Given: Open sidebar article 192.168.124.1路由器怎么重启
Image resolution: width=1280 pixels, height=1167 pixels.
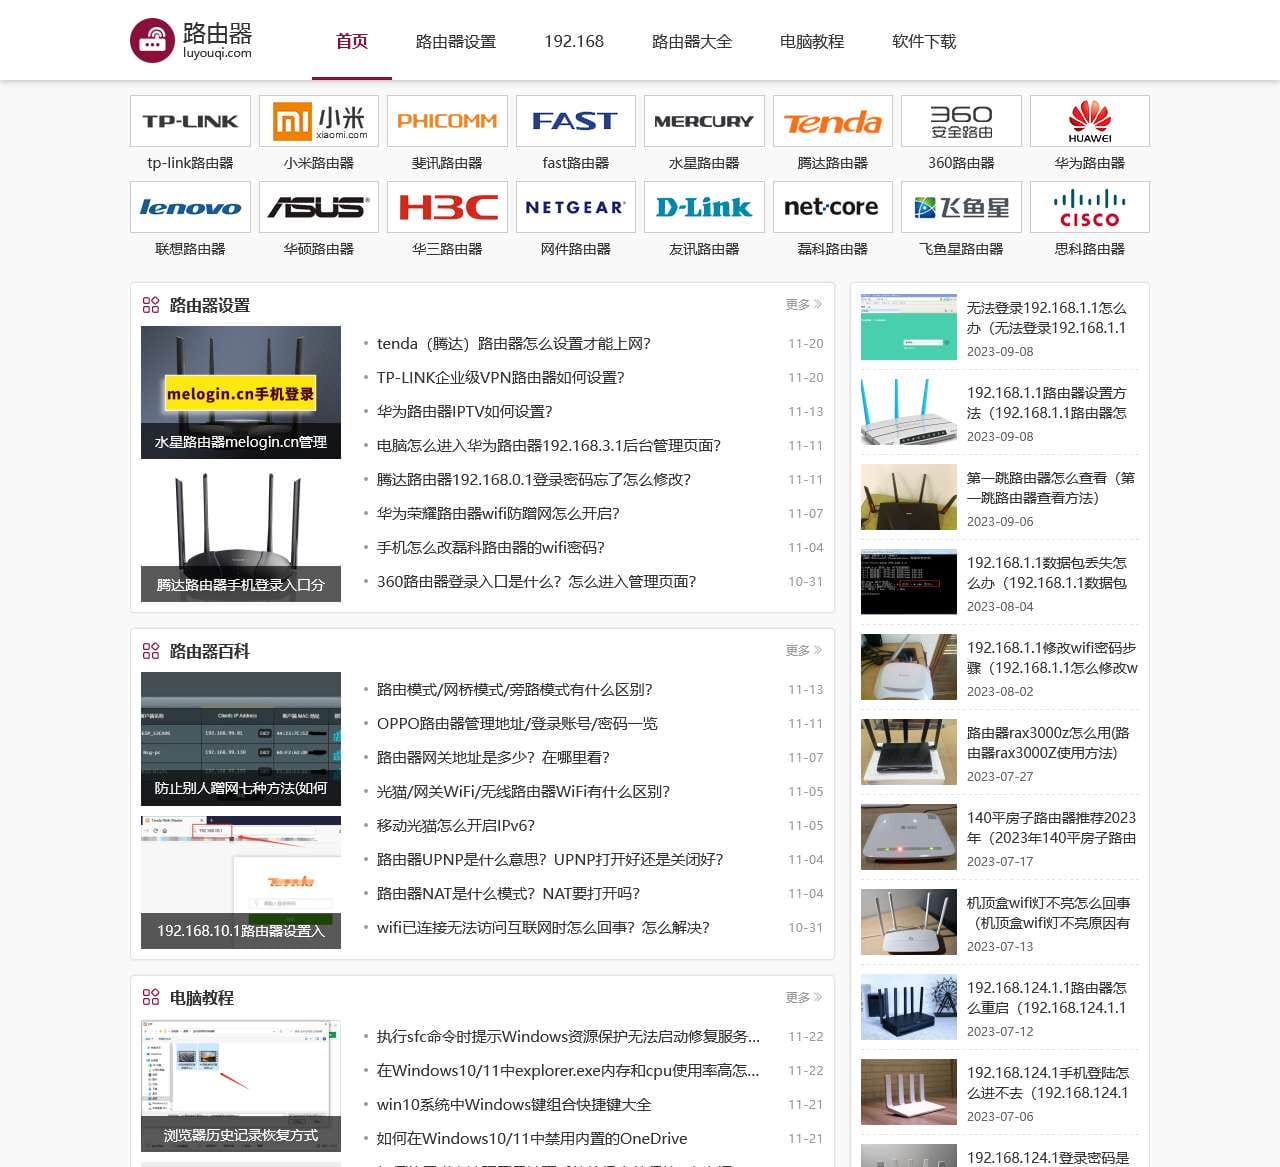Looking at the screenshot, I should coord(1046,998).
